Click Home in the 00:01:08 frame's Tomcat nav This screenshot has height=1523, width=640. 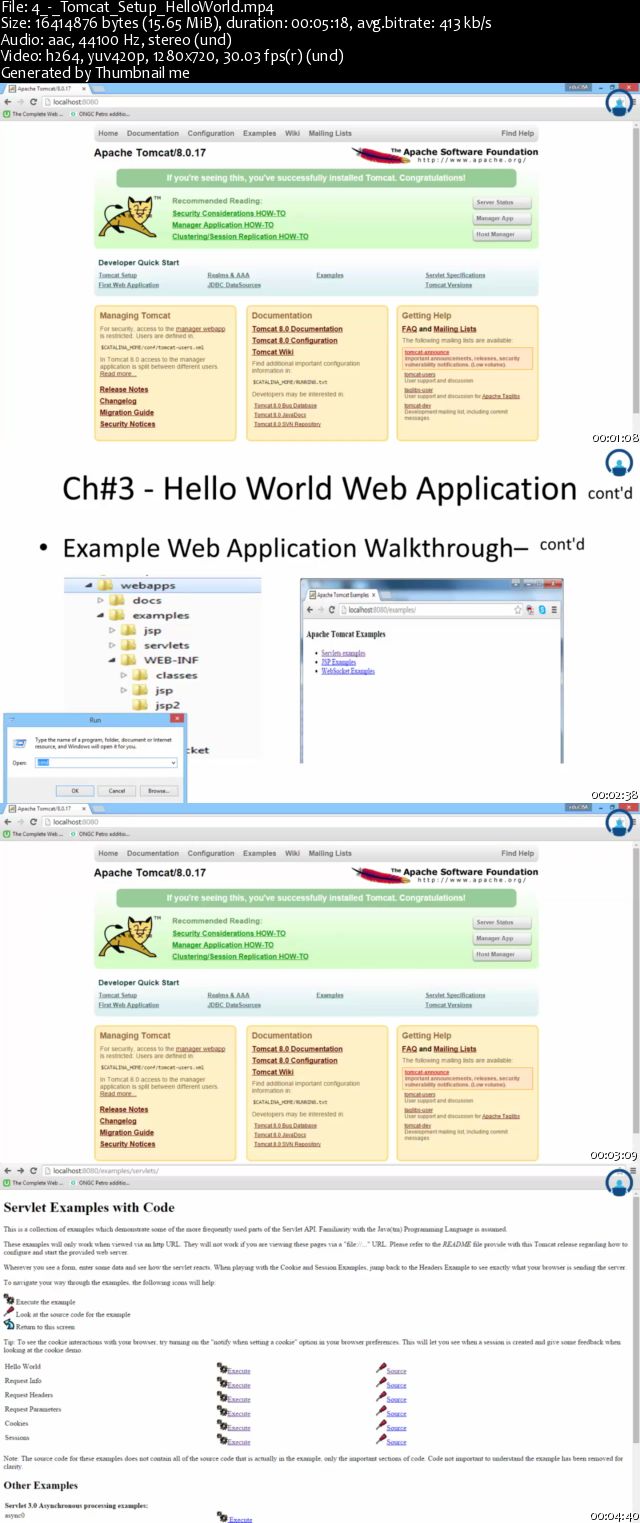pyautogui.click(x=108, y=133)
